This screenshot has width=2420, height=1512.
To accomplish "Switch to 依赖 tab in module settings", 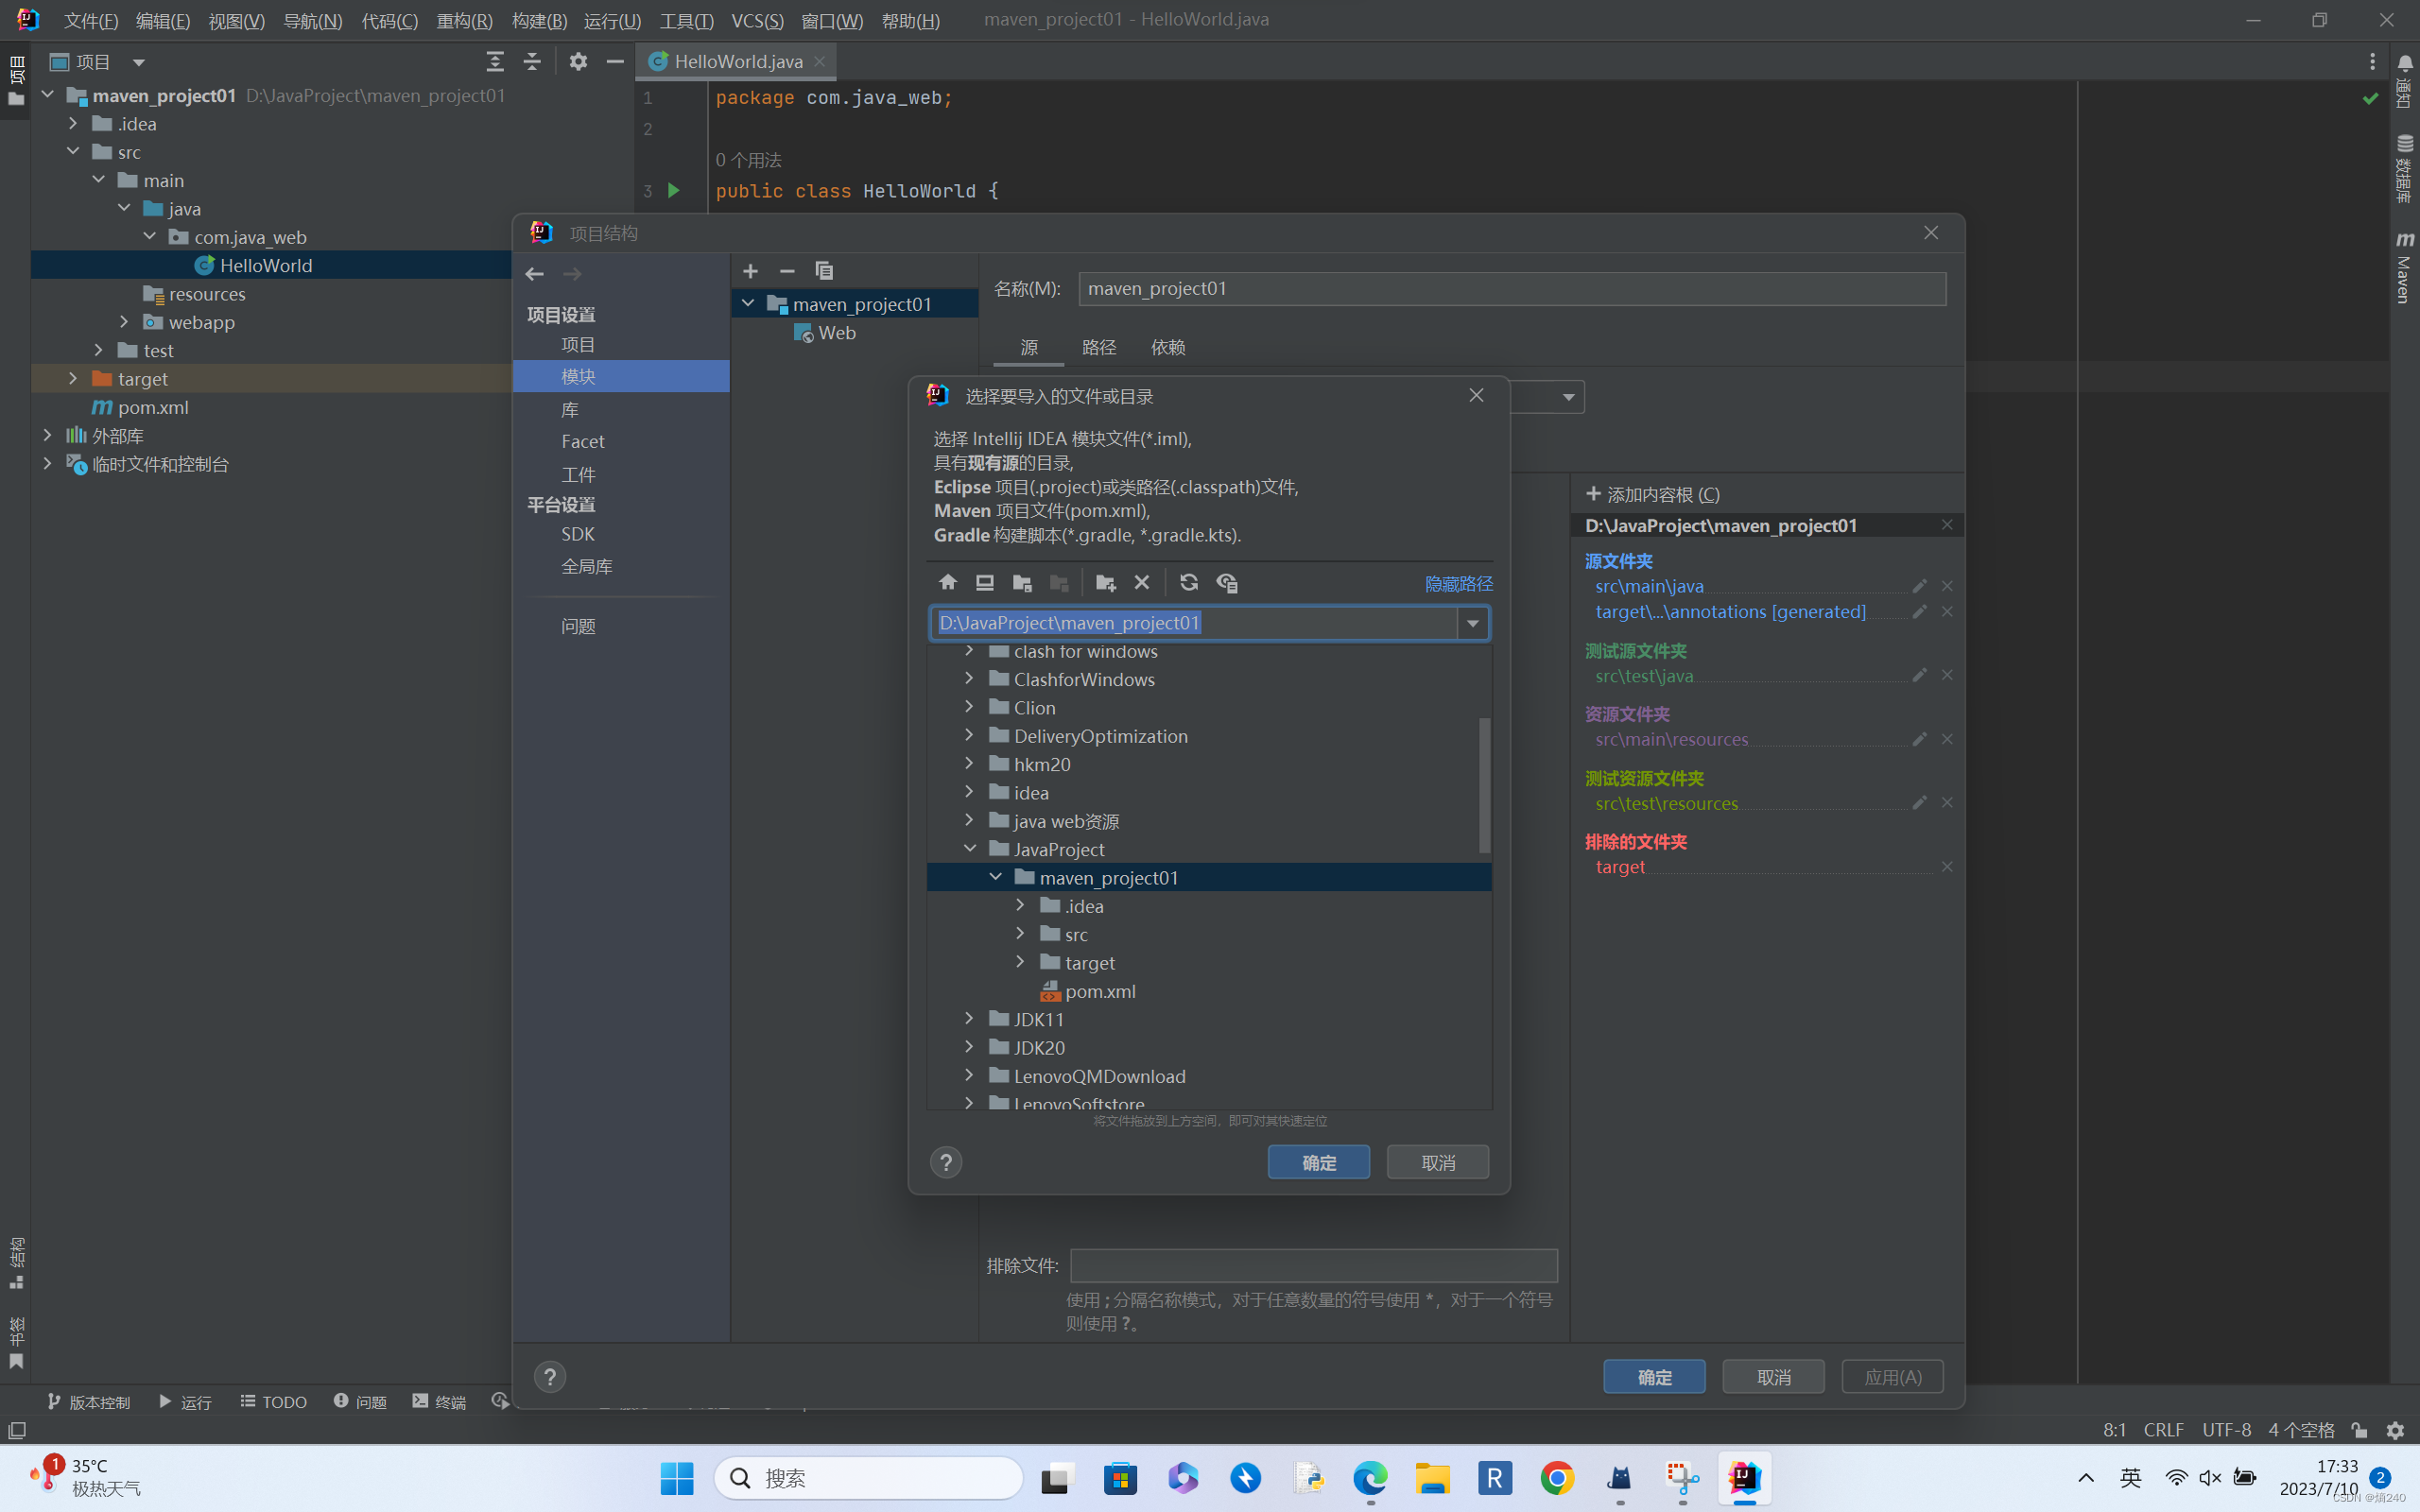I will (x=1168, y=347).
